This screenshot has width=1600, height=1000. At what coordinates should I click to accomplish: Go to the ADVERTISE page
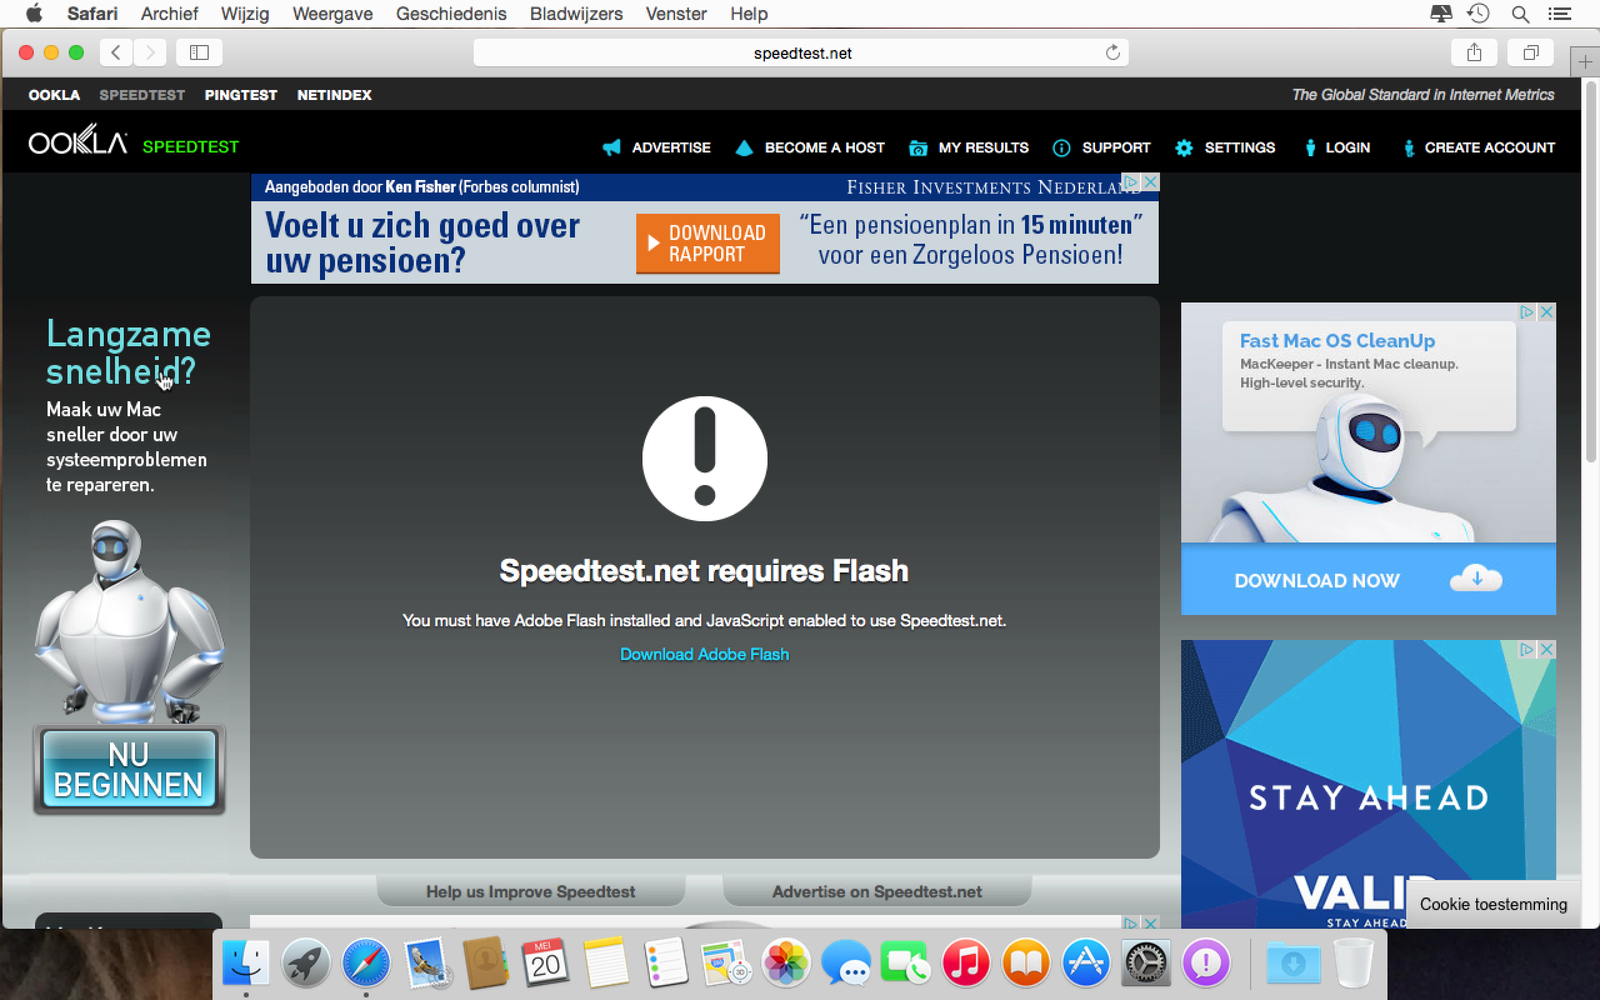(x=657, y=147)
